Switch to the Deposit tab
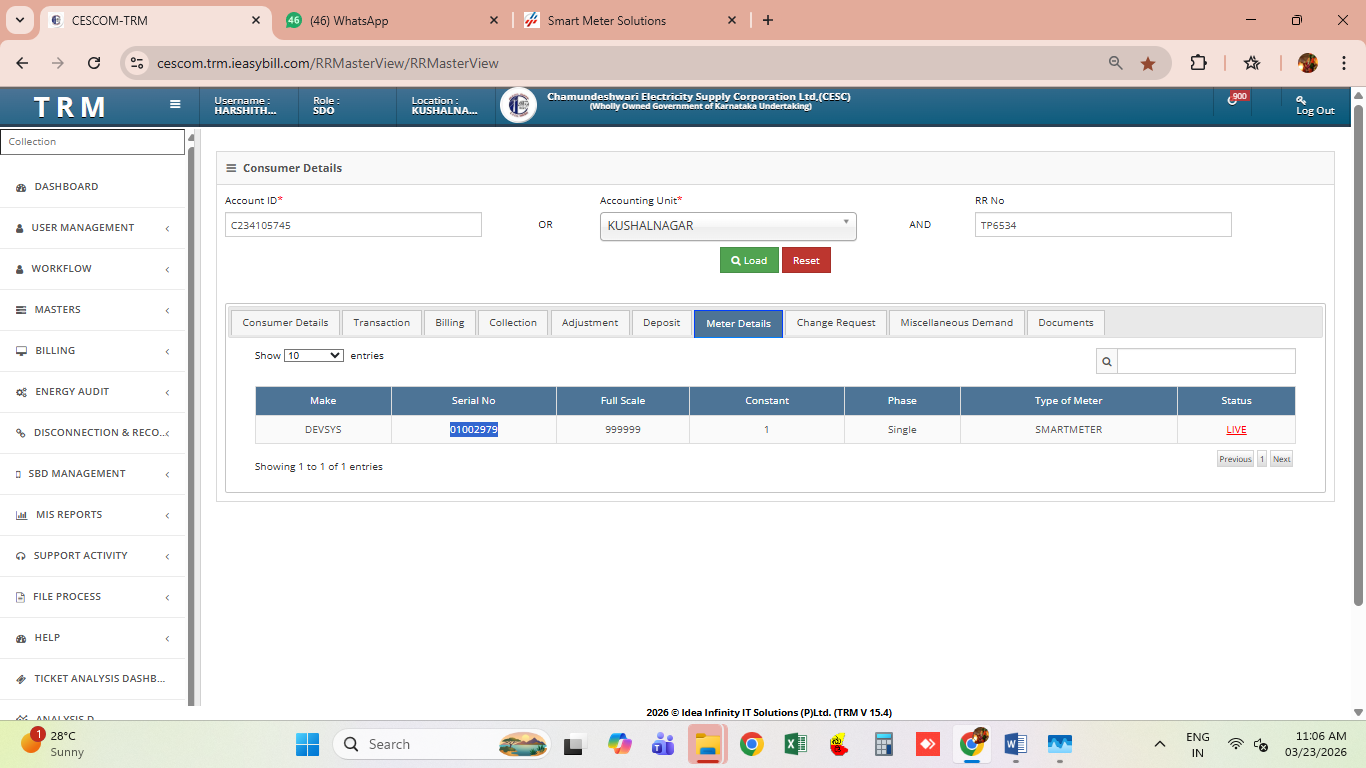This screenshot has height=768, width=1366. [661, 323]
